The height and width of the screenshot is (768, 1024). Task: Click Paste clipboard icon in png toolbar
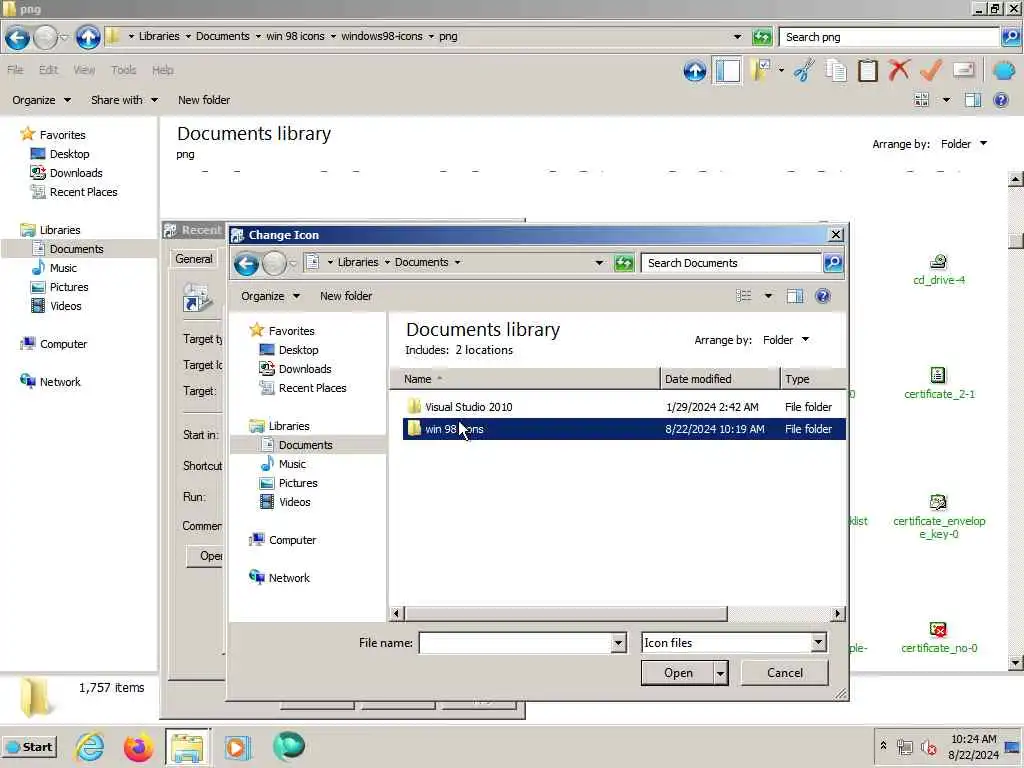coord(868,71)
